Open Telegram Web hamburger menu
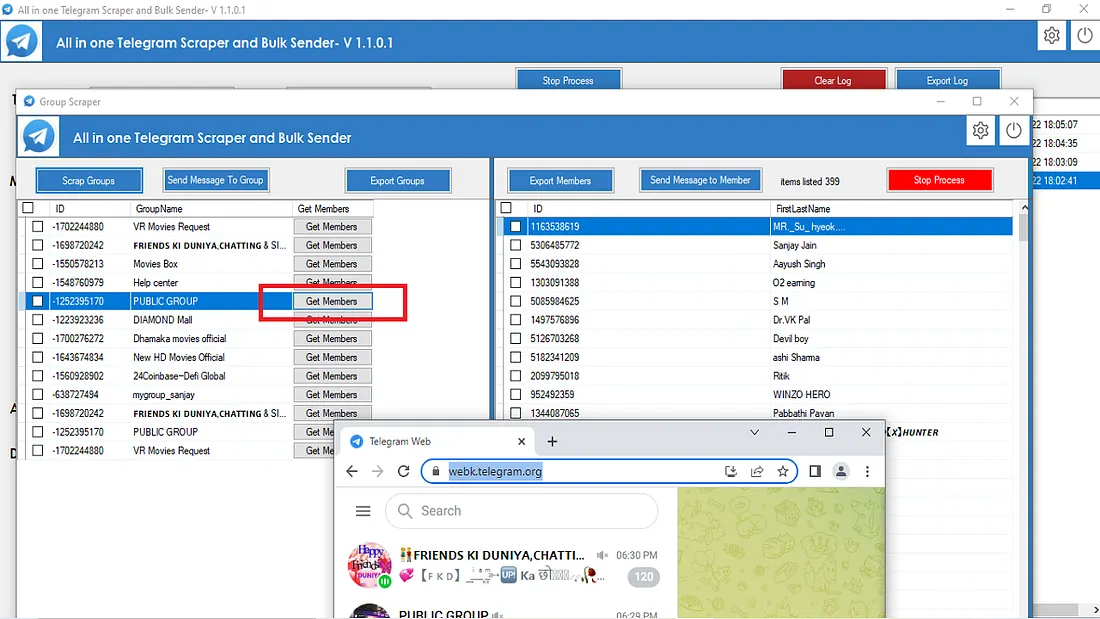 (x=363, y=511)
